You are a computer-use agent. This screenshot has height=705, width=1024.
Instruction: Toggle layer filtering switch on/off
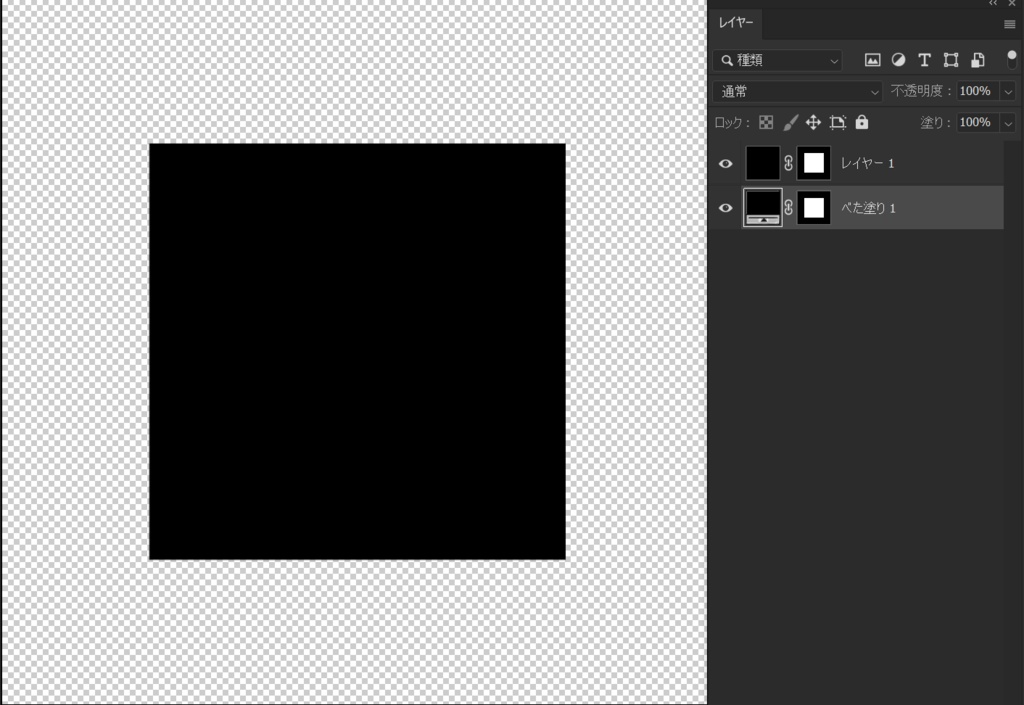(1012, 59)
